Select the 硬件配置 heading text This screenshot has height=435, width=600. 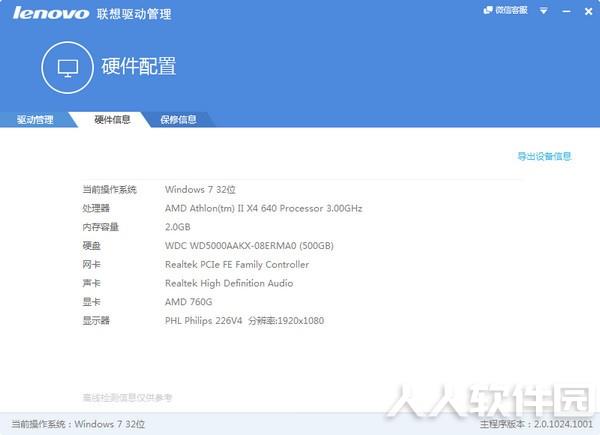(x=139, y=66)
